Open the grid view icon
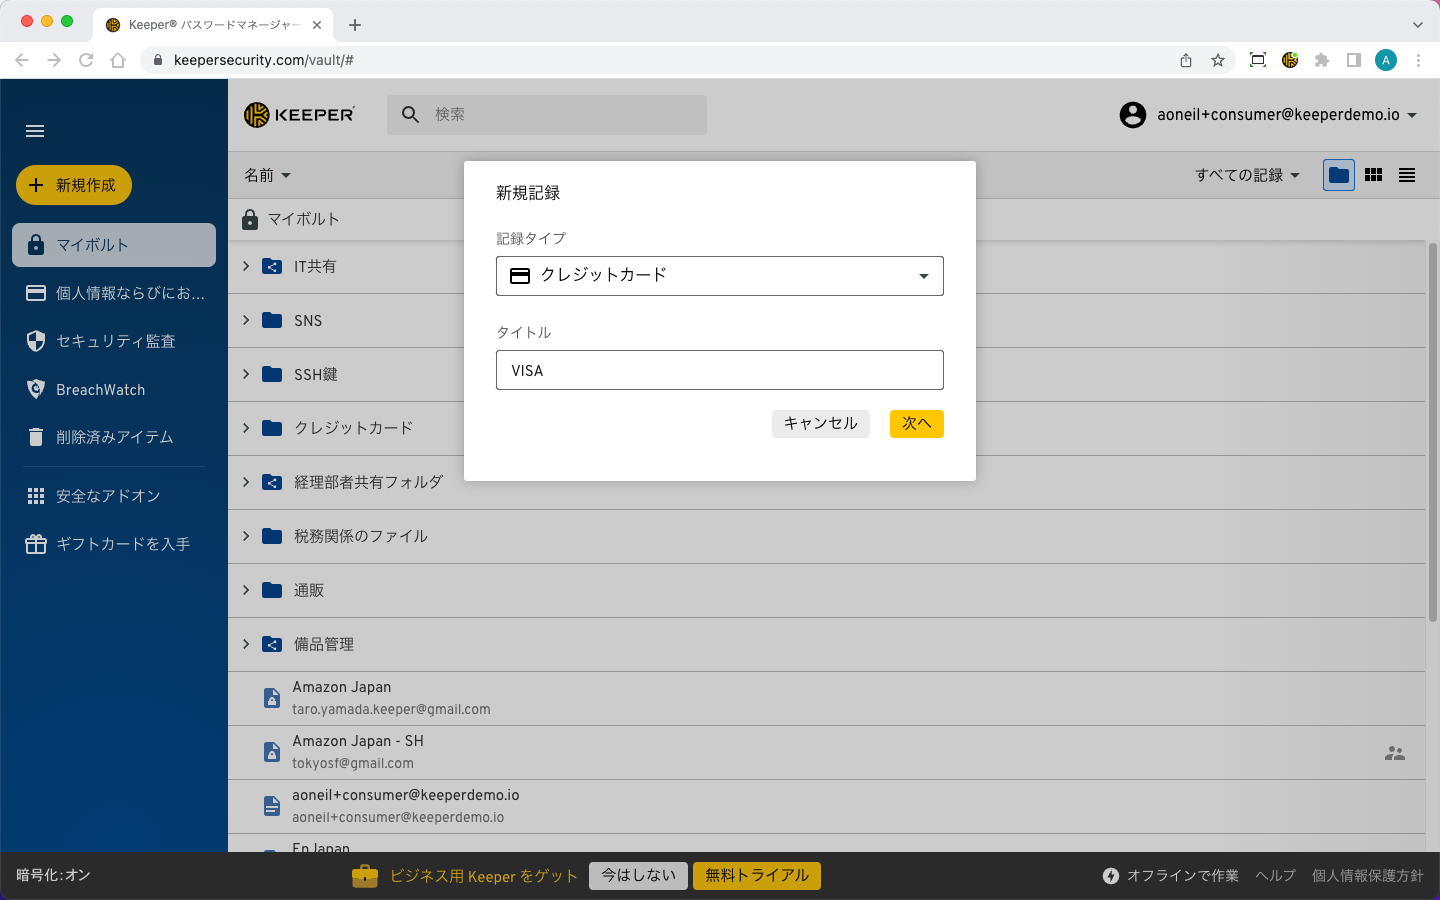This screenshot has width=1440, height=900. pyautogui.click(x=1373, y=175)
